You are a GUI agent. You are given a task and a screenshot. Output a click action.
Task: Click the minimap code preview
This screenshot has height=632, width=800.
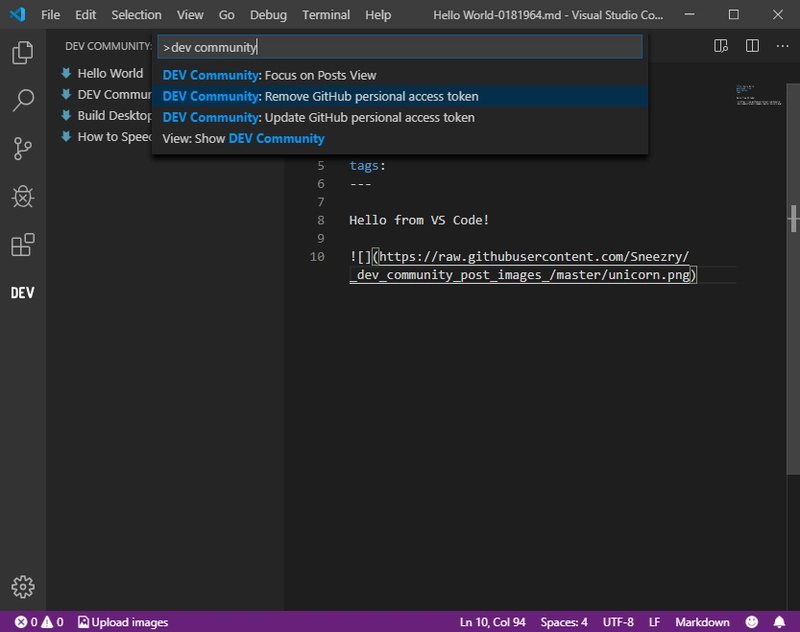[x=758, y=95]
